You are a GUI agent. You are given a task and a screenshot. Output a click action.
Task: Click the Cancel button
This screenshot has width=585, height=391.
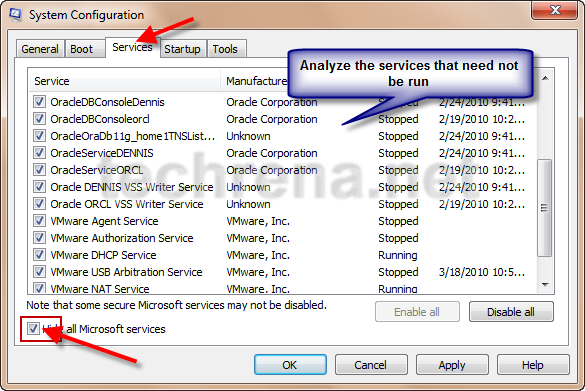tap(371, 365)
